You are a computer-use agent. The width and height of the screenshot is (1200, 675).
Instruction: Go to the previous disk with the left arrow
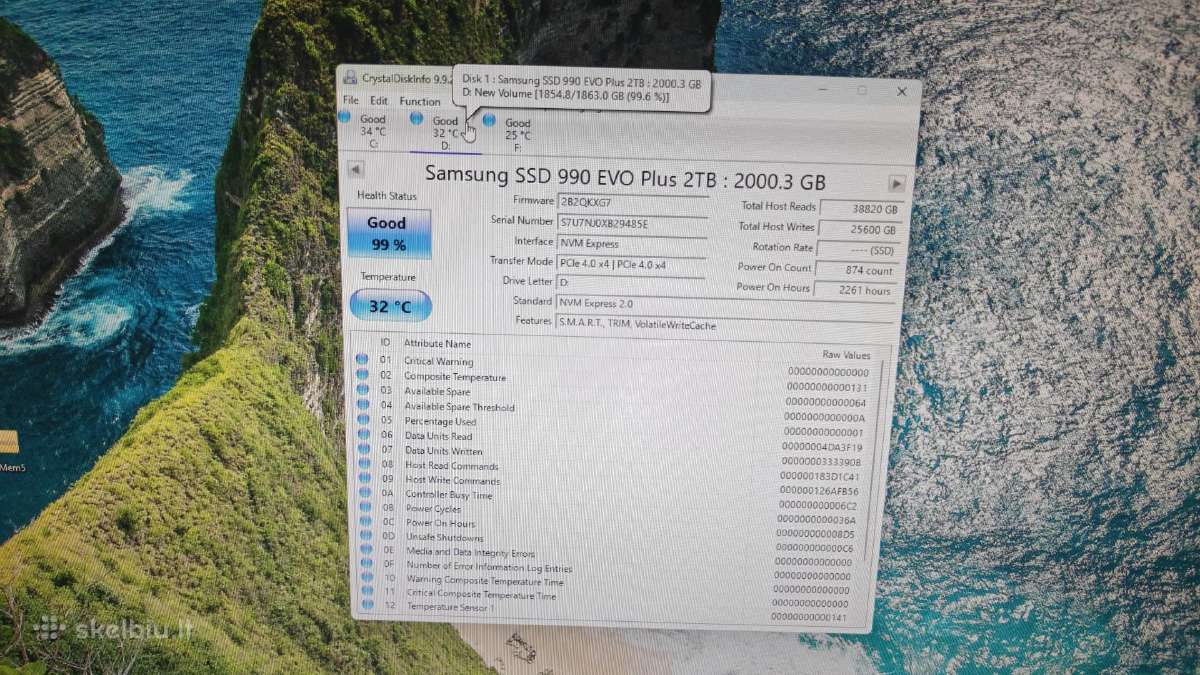click(355, 169)
